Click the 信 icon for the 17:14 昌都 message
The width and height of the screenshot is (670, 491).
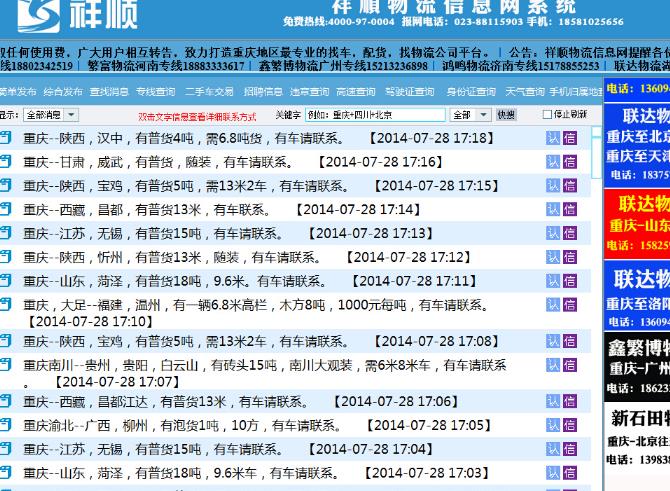coord(570,209)
